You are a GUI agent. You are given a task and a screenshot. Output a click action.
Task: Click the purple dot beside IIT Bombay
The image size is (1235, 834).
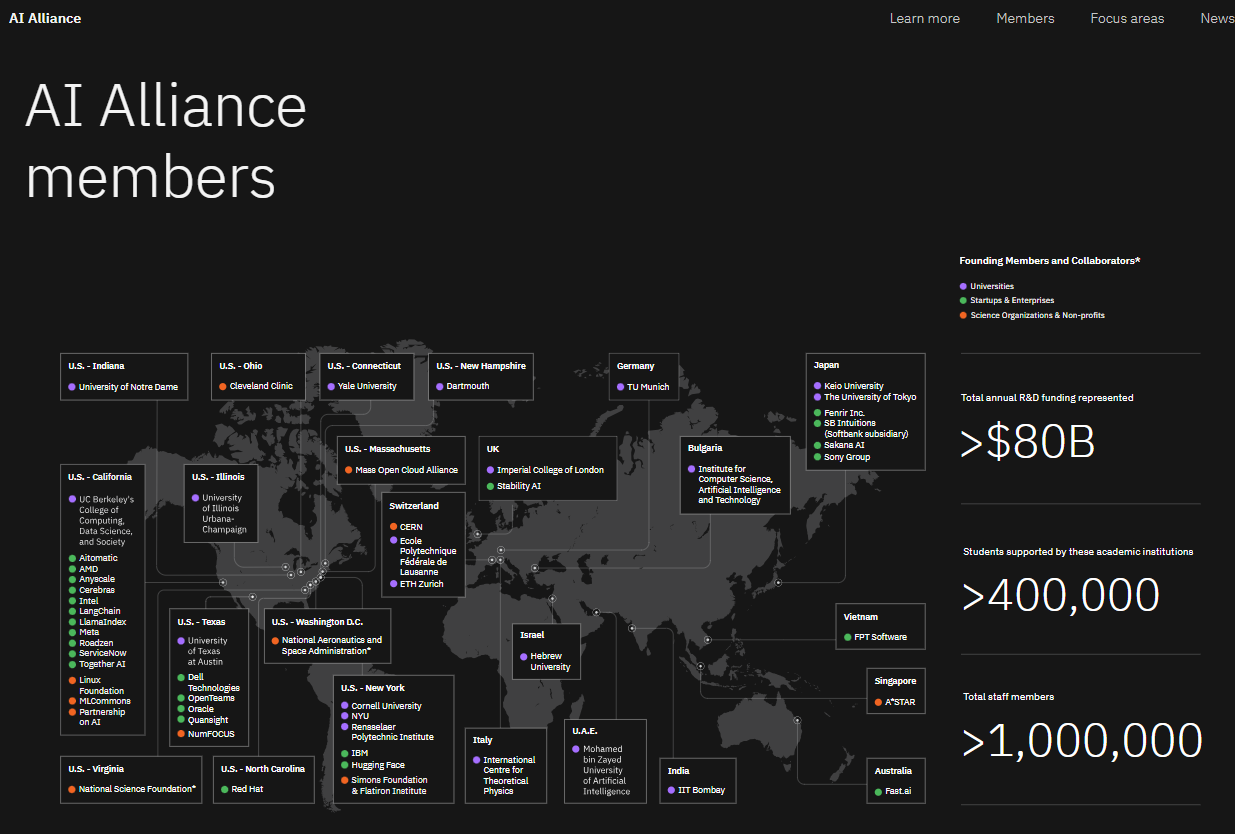[671, 790]
